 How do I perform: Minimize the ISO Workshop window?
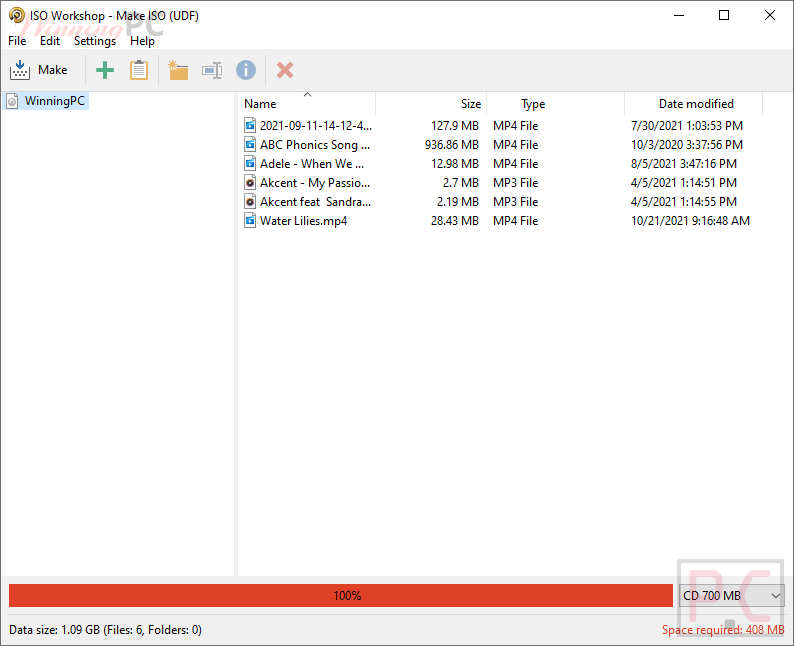(679, 15)
